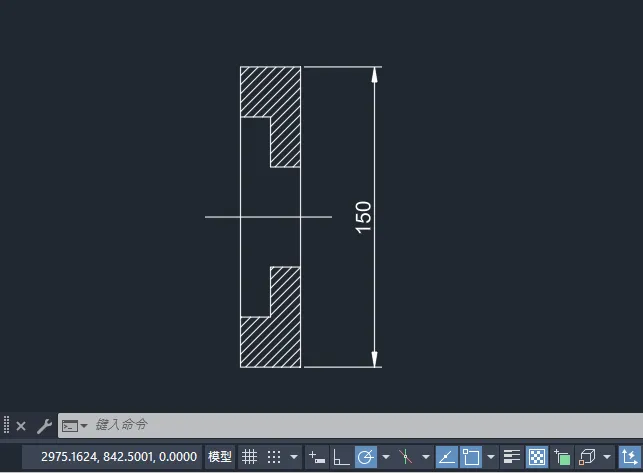Toggle ortho mode icon
The height and width of the screenshot is (473, 643).
click(341, 457)
